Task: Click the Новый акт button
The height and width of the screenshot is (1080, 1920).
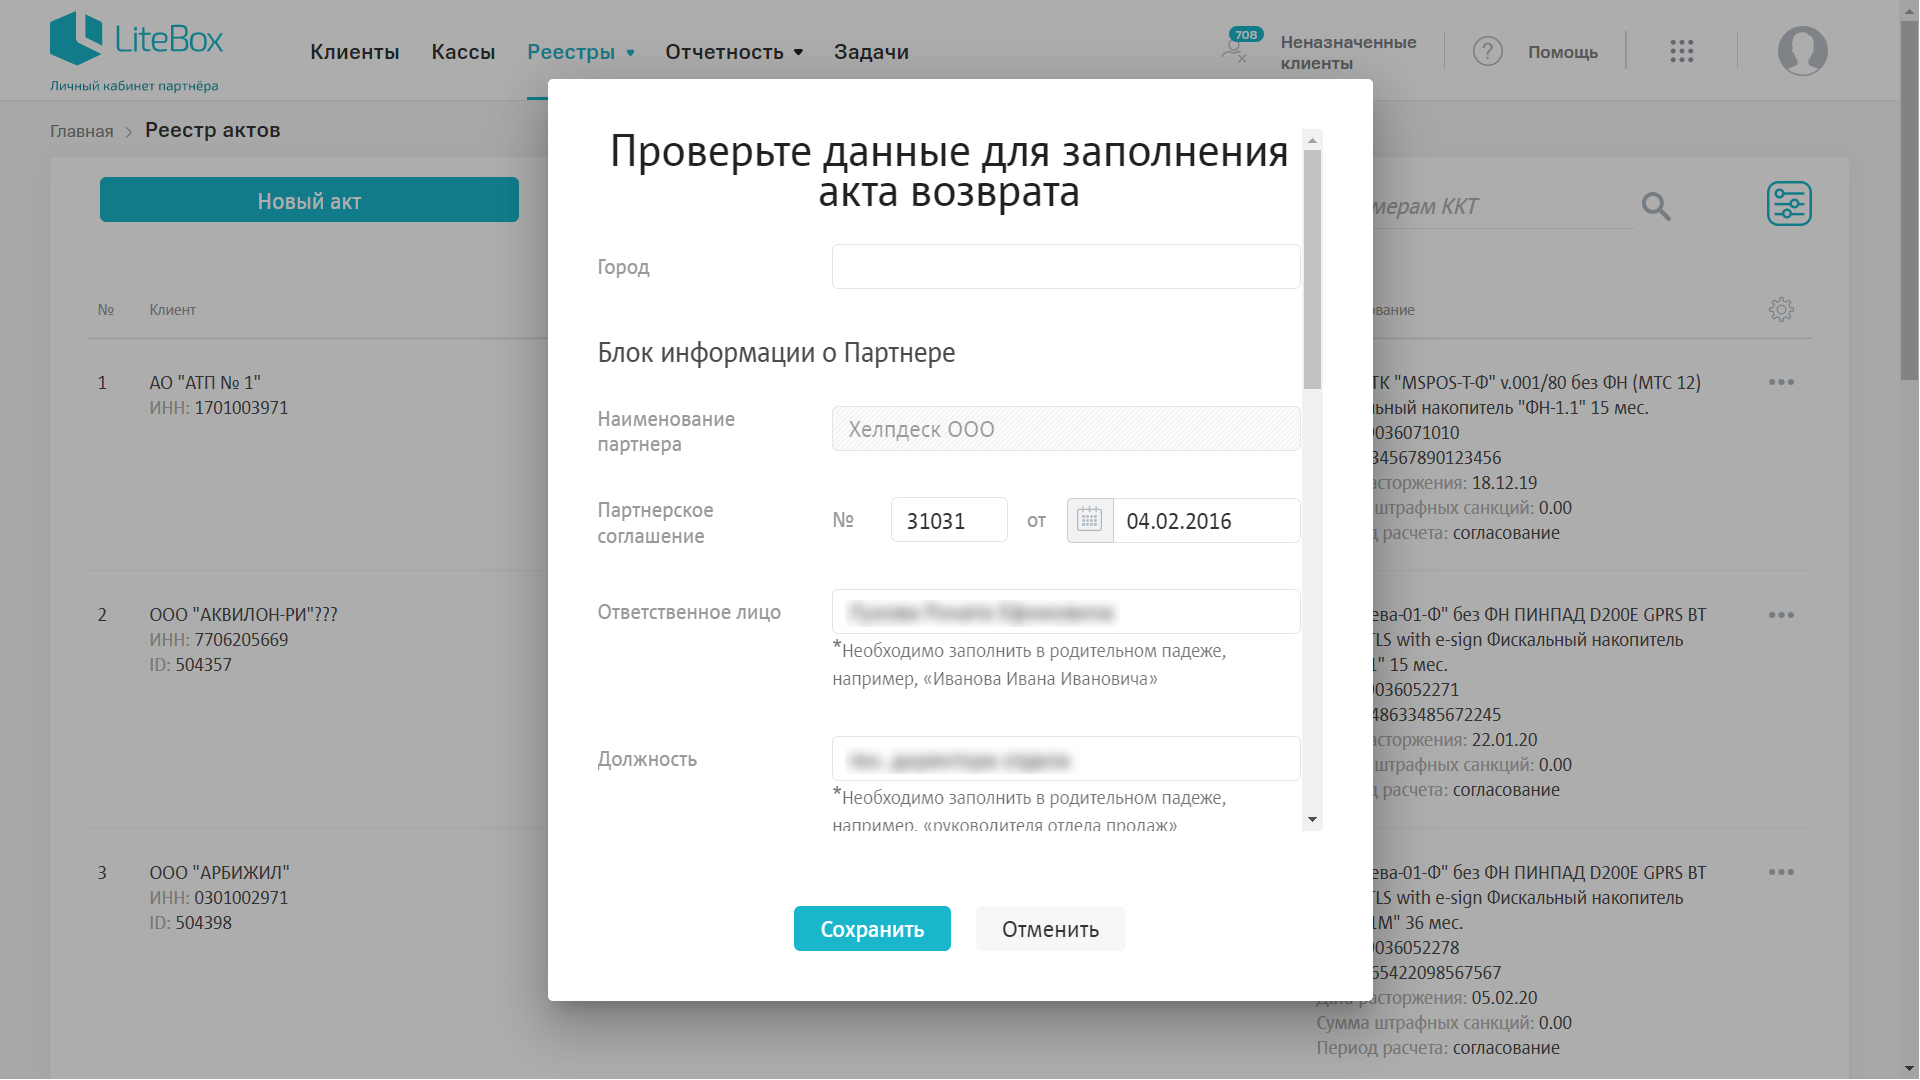Action: click(309, 200)
